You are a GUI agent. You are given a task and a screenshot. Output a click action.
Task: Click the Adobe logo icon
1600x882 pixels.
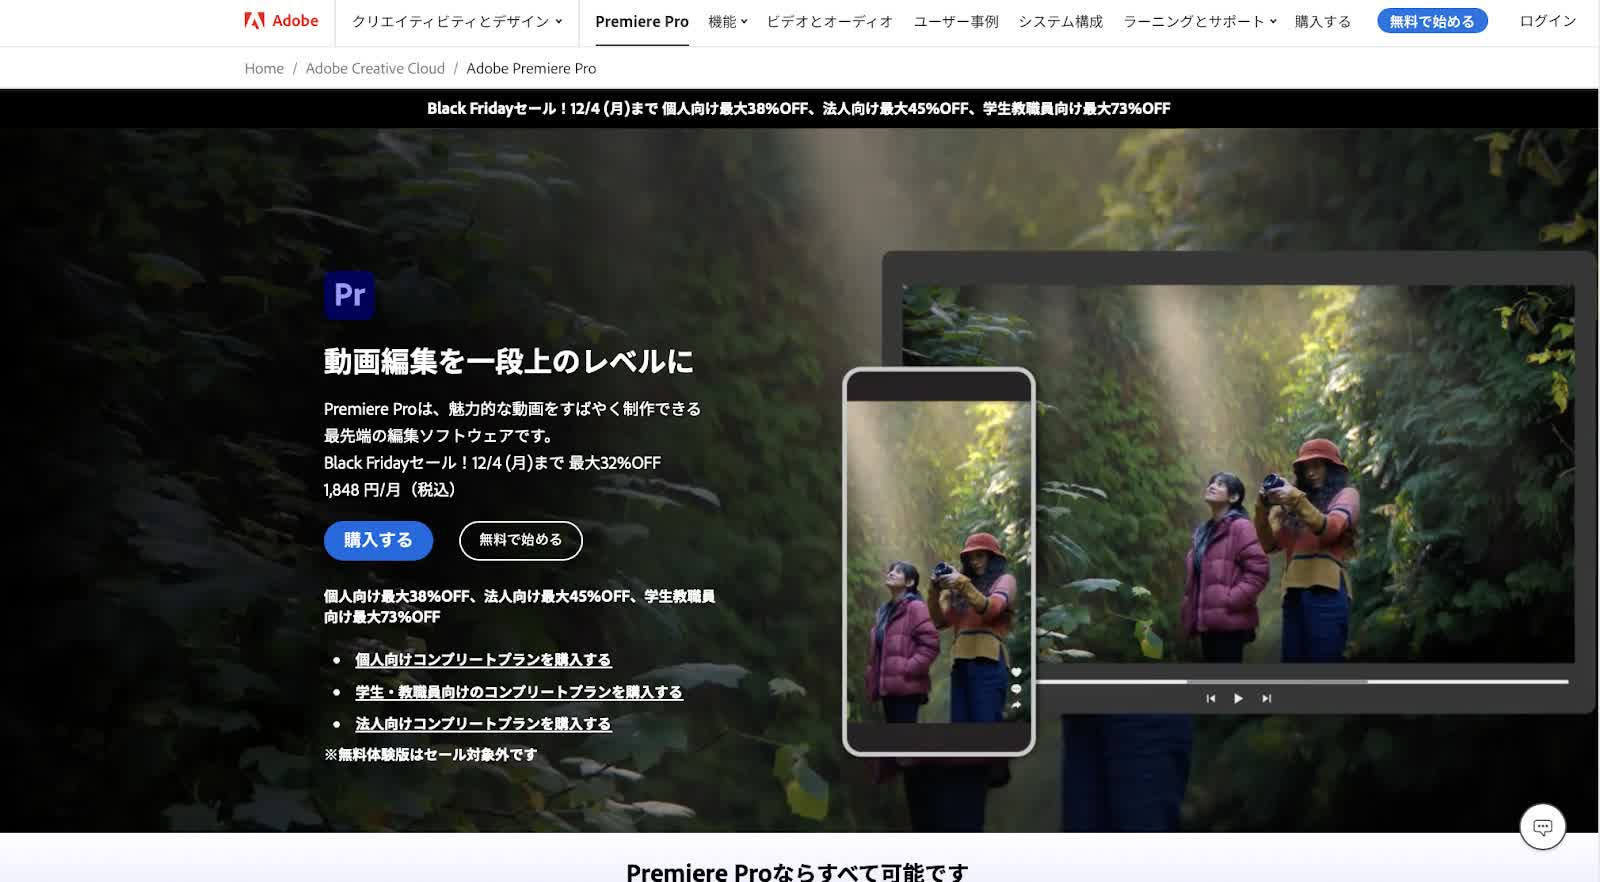tap(255, 20)
